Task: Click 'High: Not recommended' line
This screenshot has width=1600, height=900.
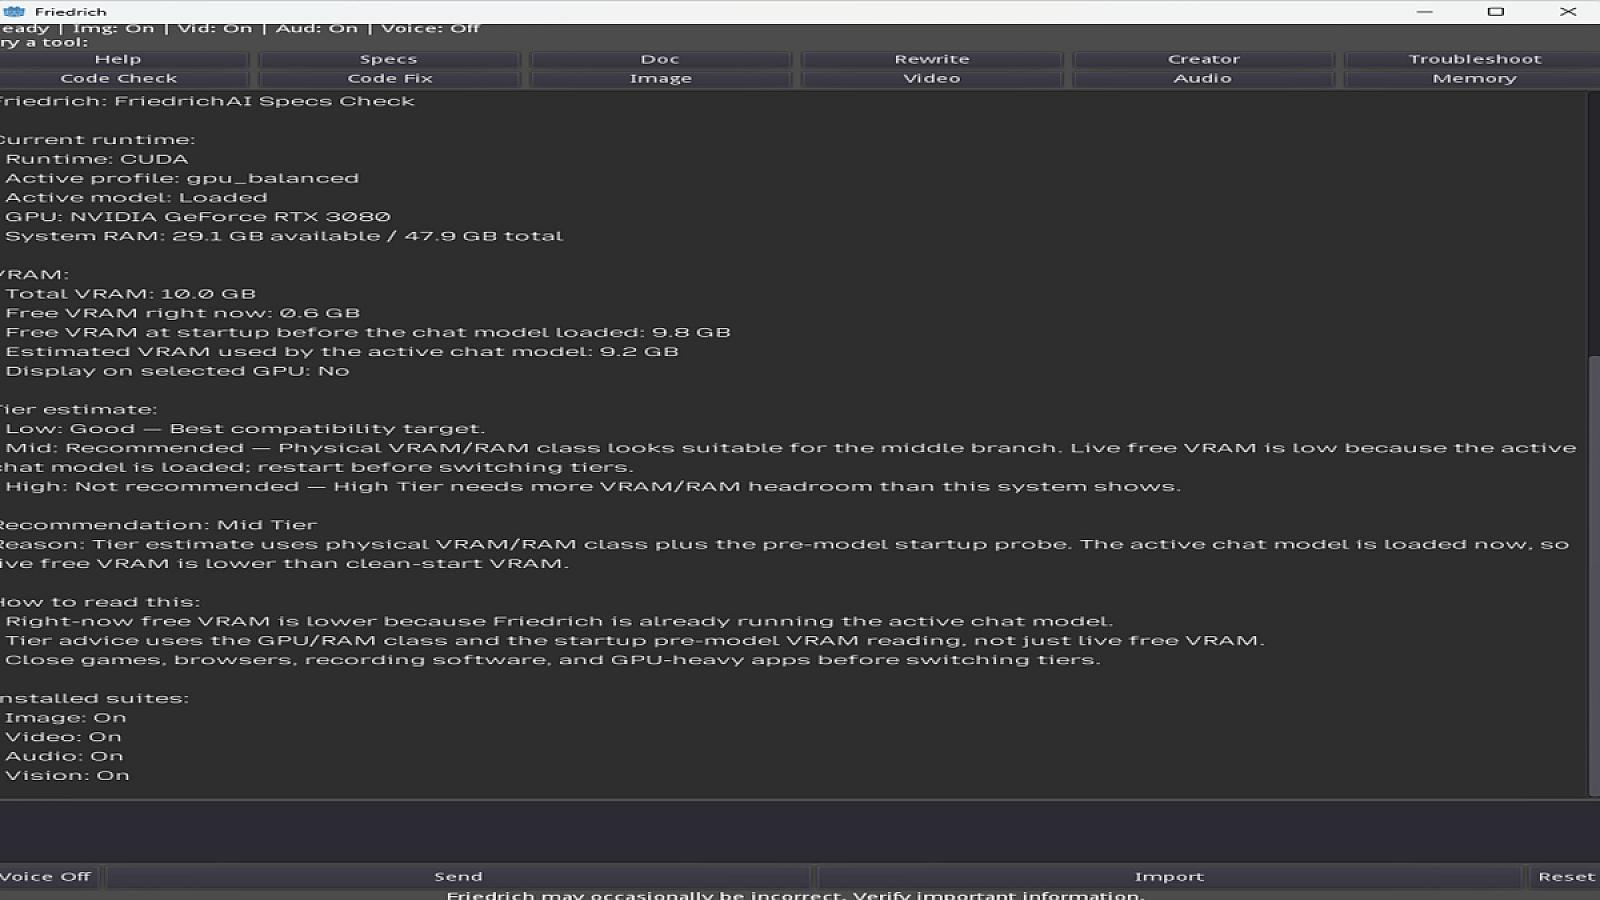Action: pos(593,487)
